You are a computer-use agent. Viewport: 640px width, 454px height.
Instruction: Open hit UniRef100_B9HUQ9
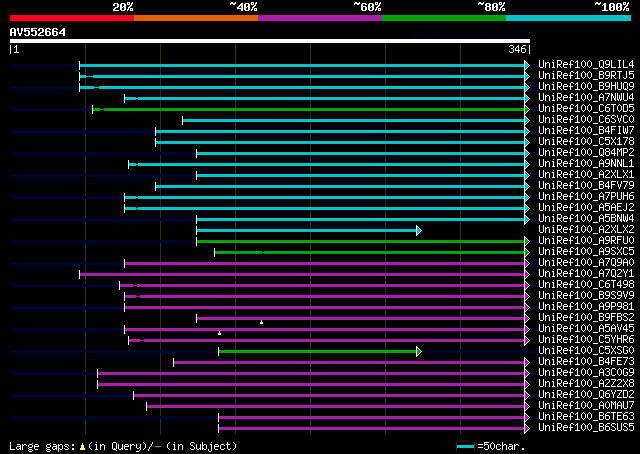click(586, 87)
